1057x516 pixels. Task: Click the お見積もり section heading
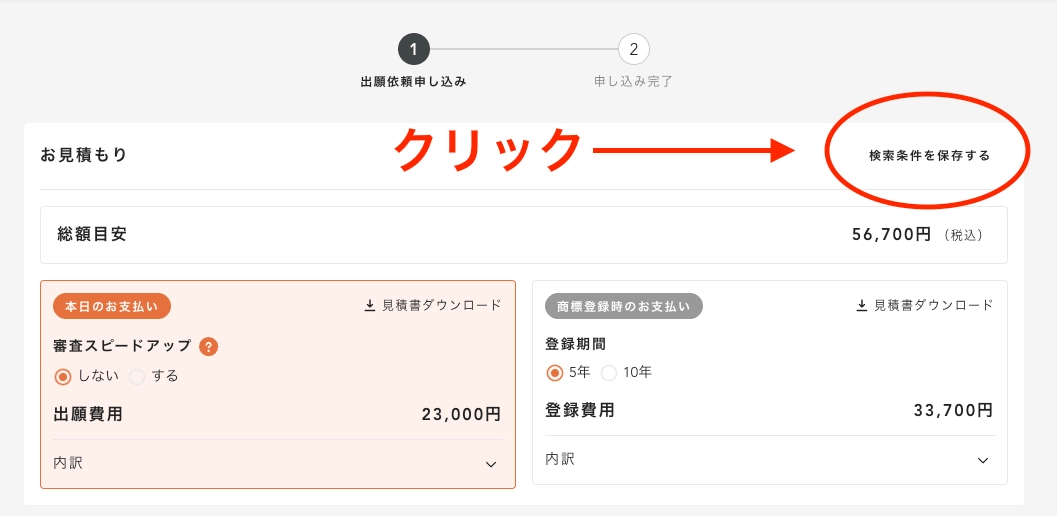pyautogui.click(x=83, y=155)
